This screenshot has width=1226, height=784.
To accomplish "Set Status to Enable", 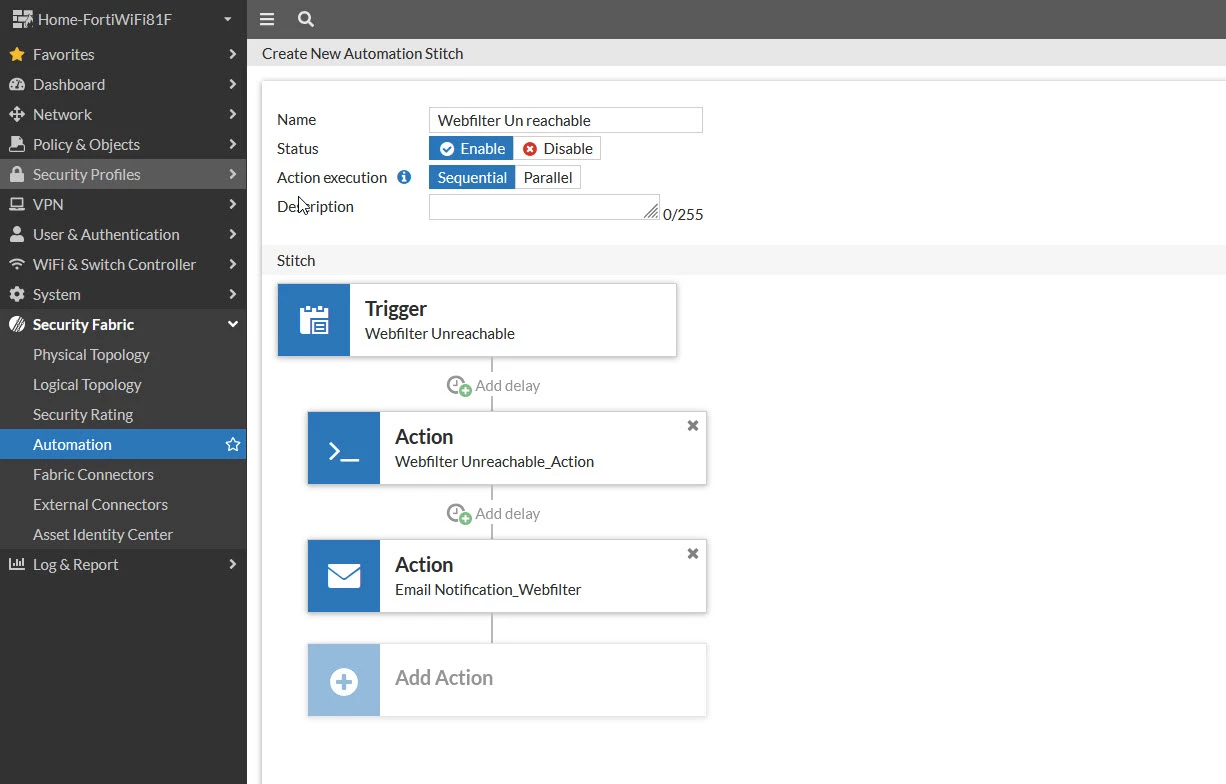I will click(x=471, y=148).
